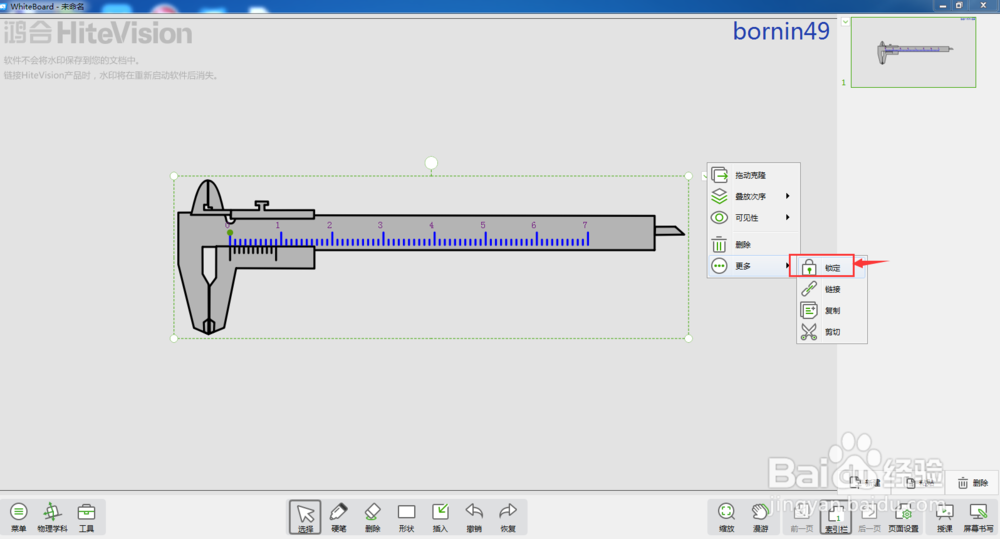This screenshot has width=1000, height=539.
Task: Choose 剪切 cut in the submenu
Action: tap(832, 332)
